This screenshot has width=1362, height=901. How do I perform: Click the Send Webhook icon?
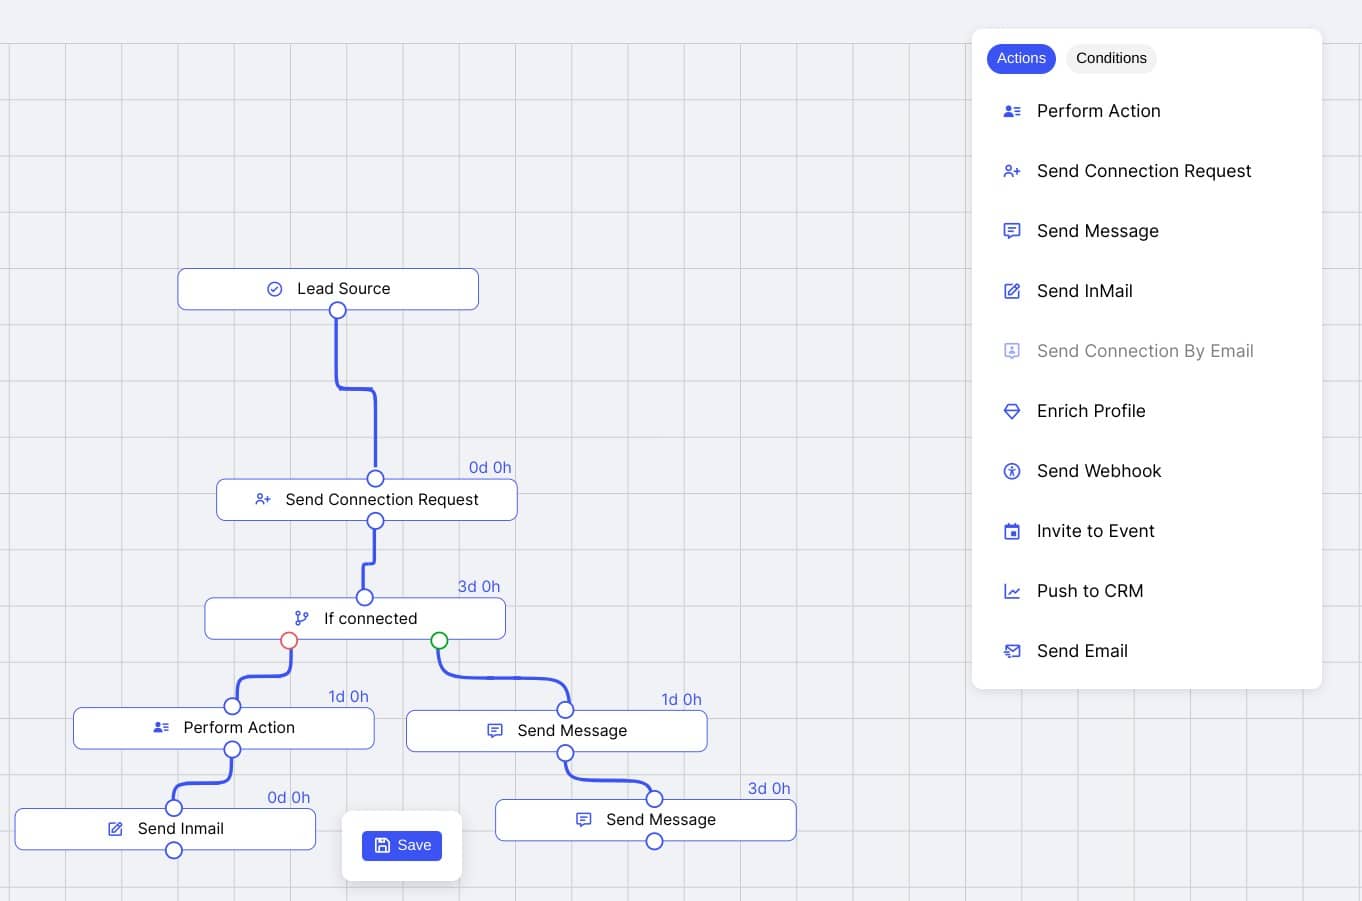point(1012,471)
